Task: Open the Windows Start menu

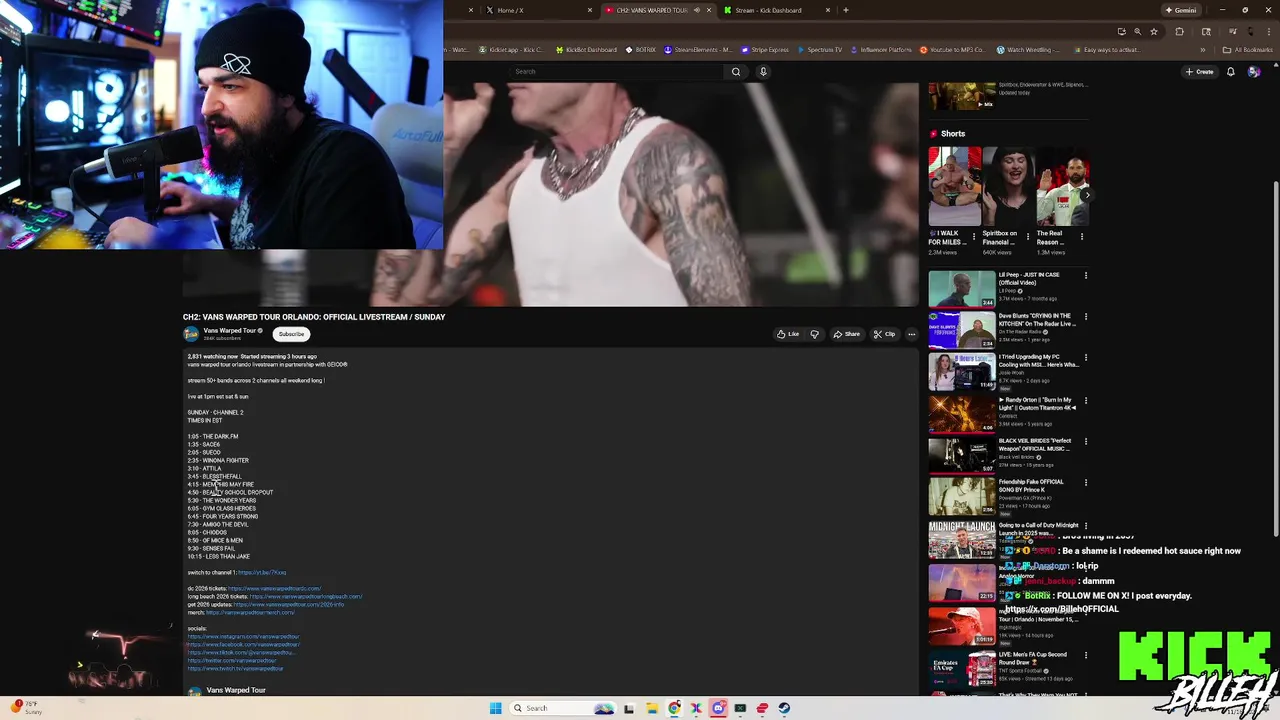Action: coord(495,708)
